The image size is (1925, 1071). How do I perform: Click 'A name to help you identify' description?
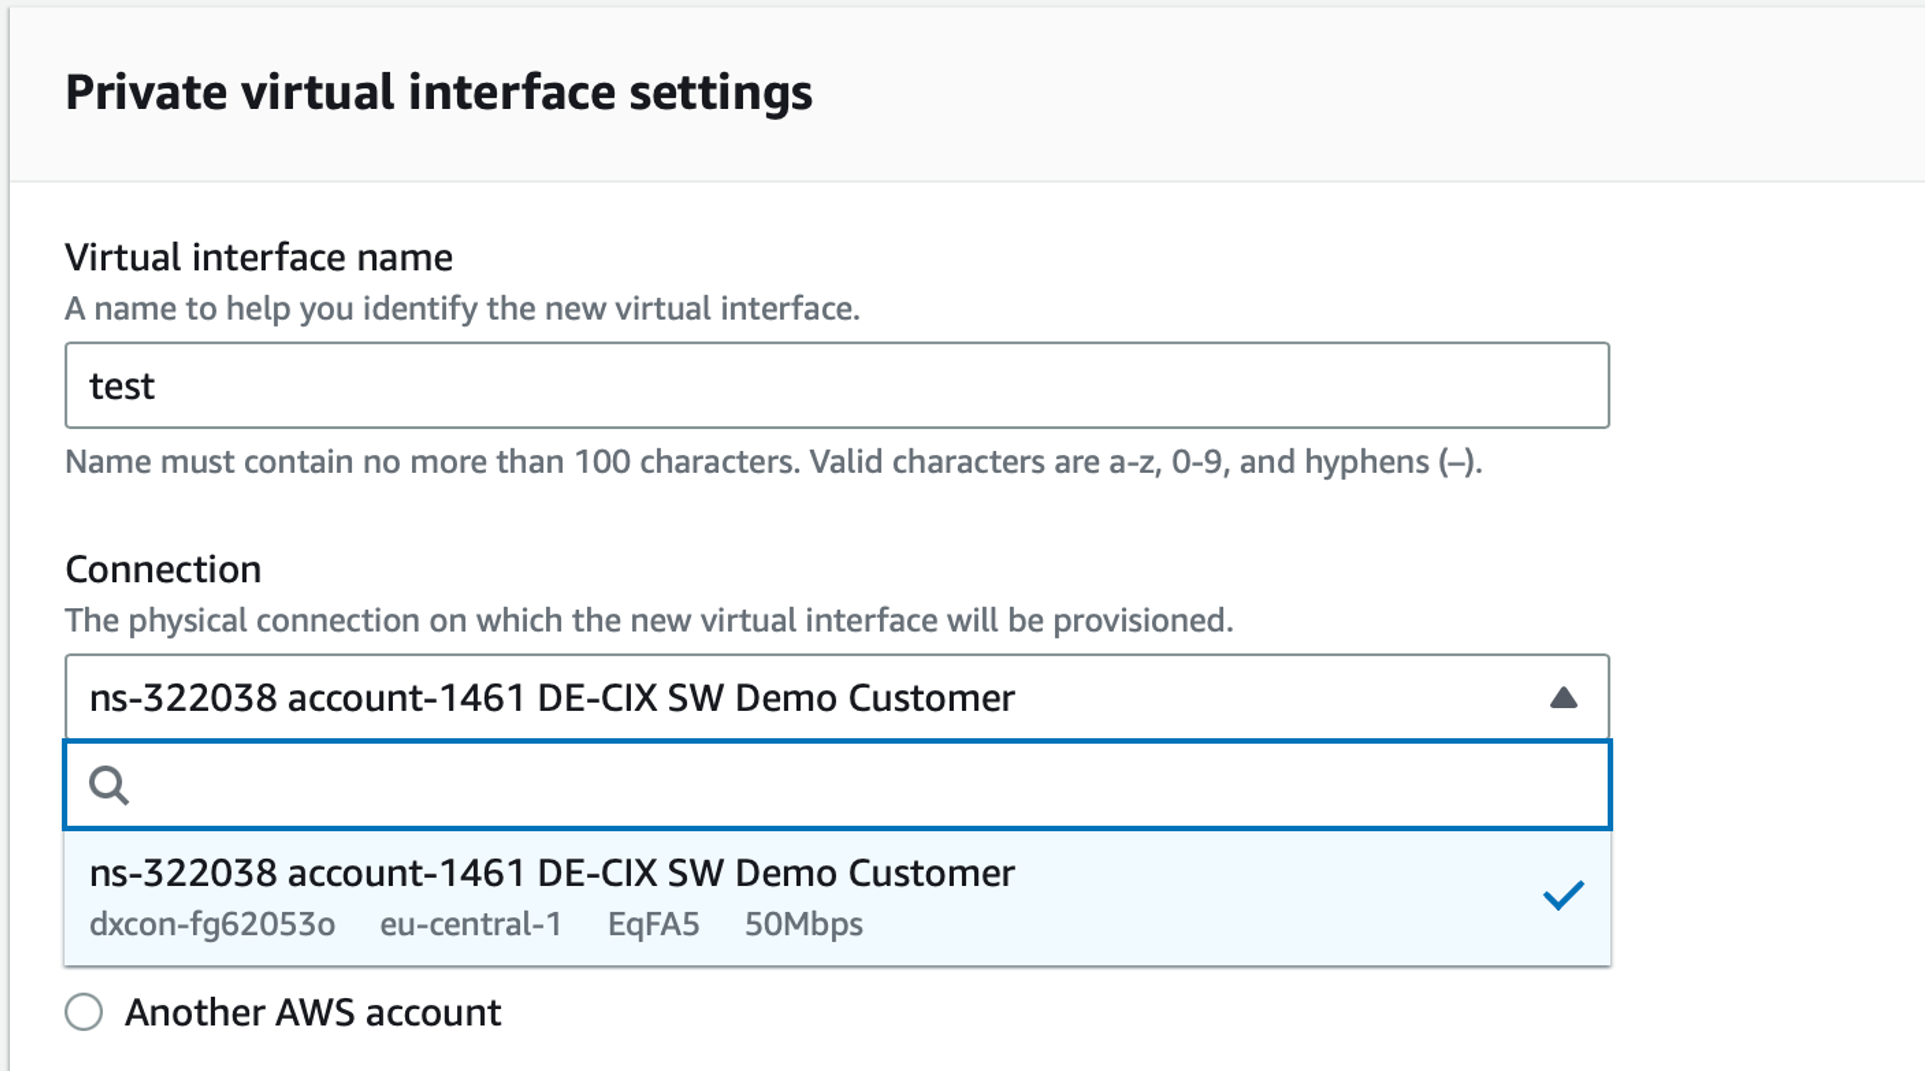[x=462, y=308]
